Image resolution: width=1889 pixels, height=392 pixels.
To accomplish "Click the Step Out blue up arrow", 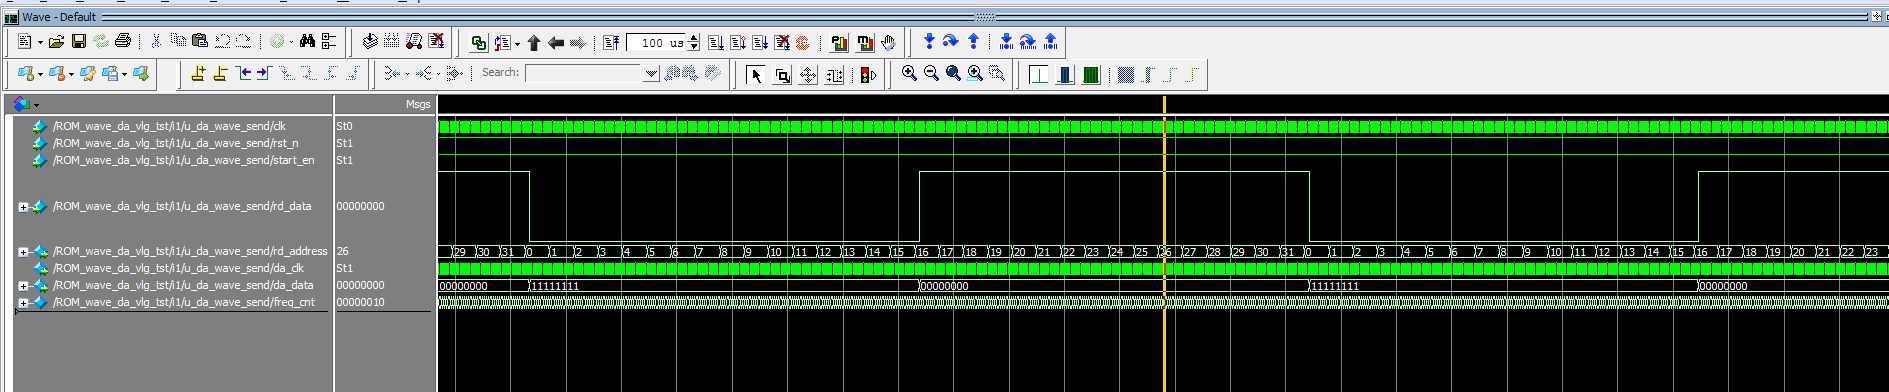I will click(x=973, y=41).
